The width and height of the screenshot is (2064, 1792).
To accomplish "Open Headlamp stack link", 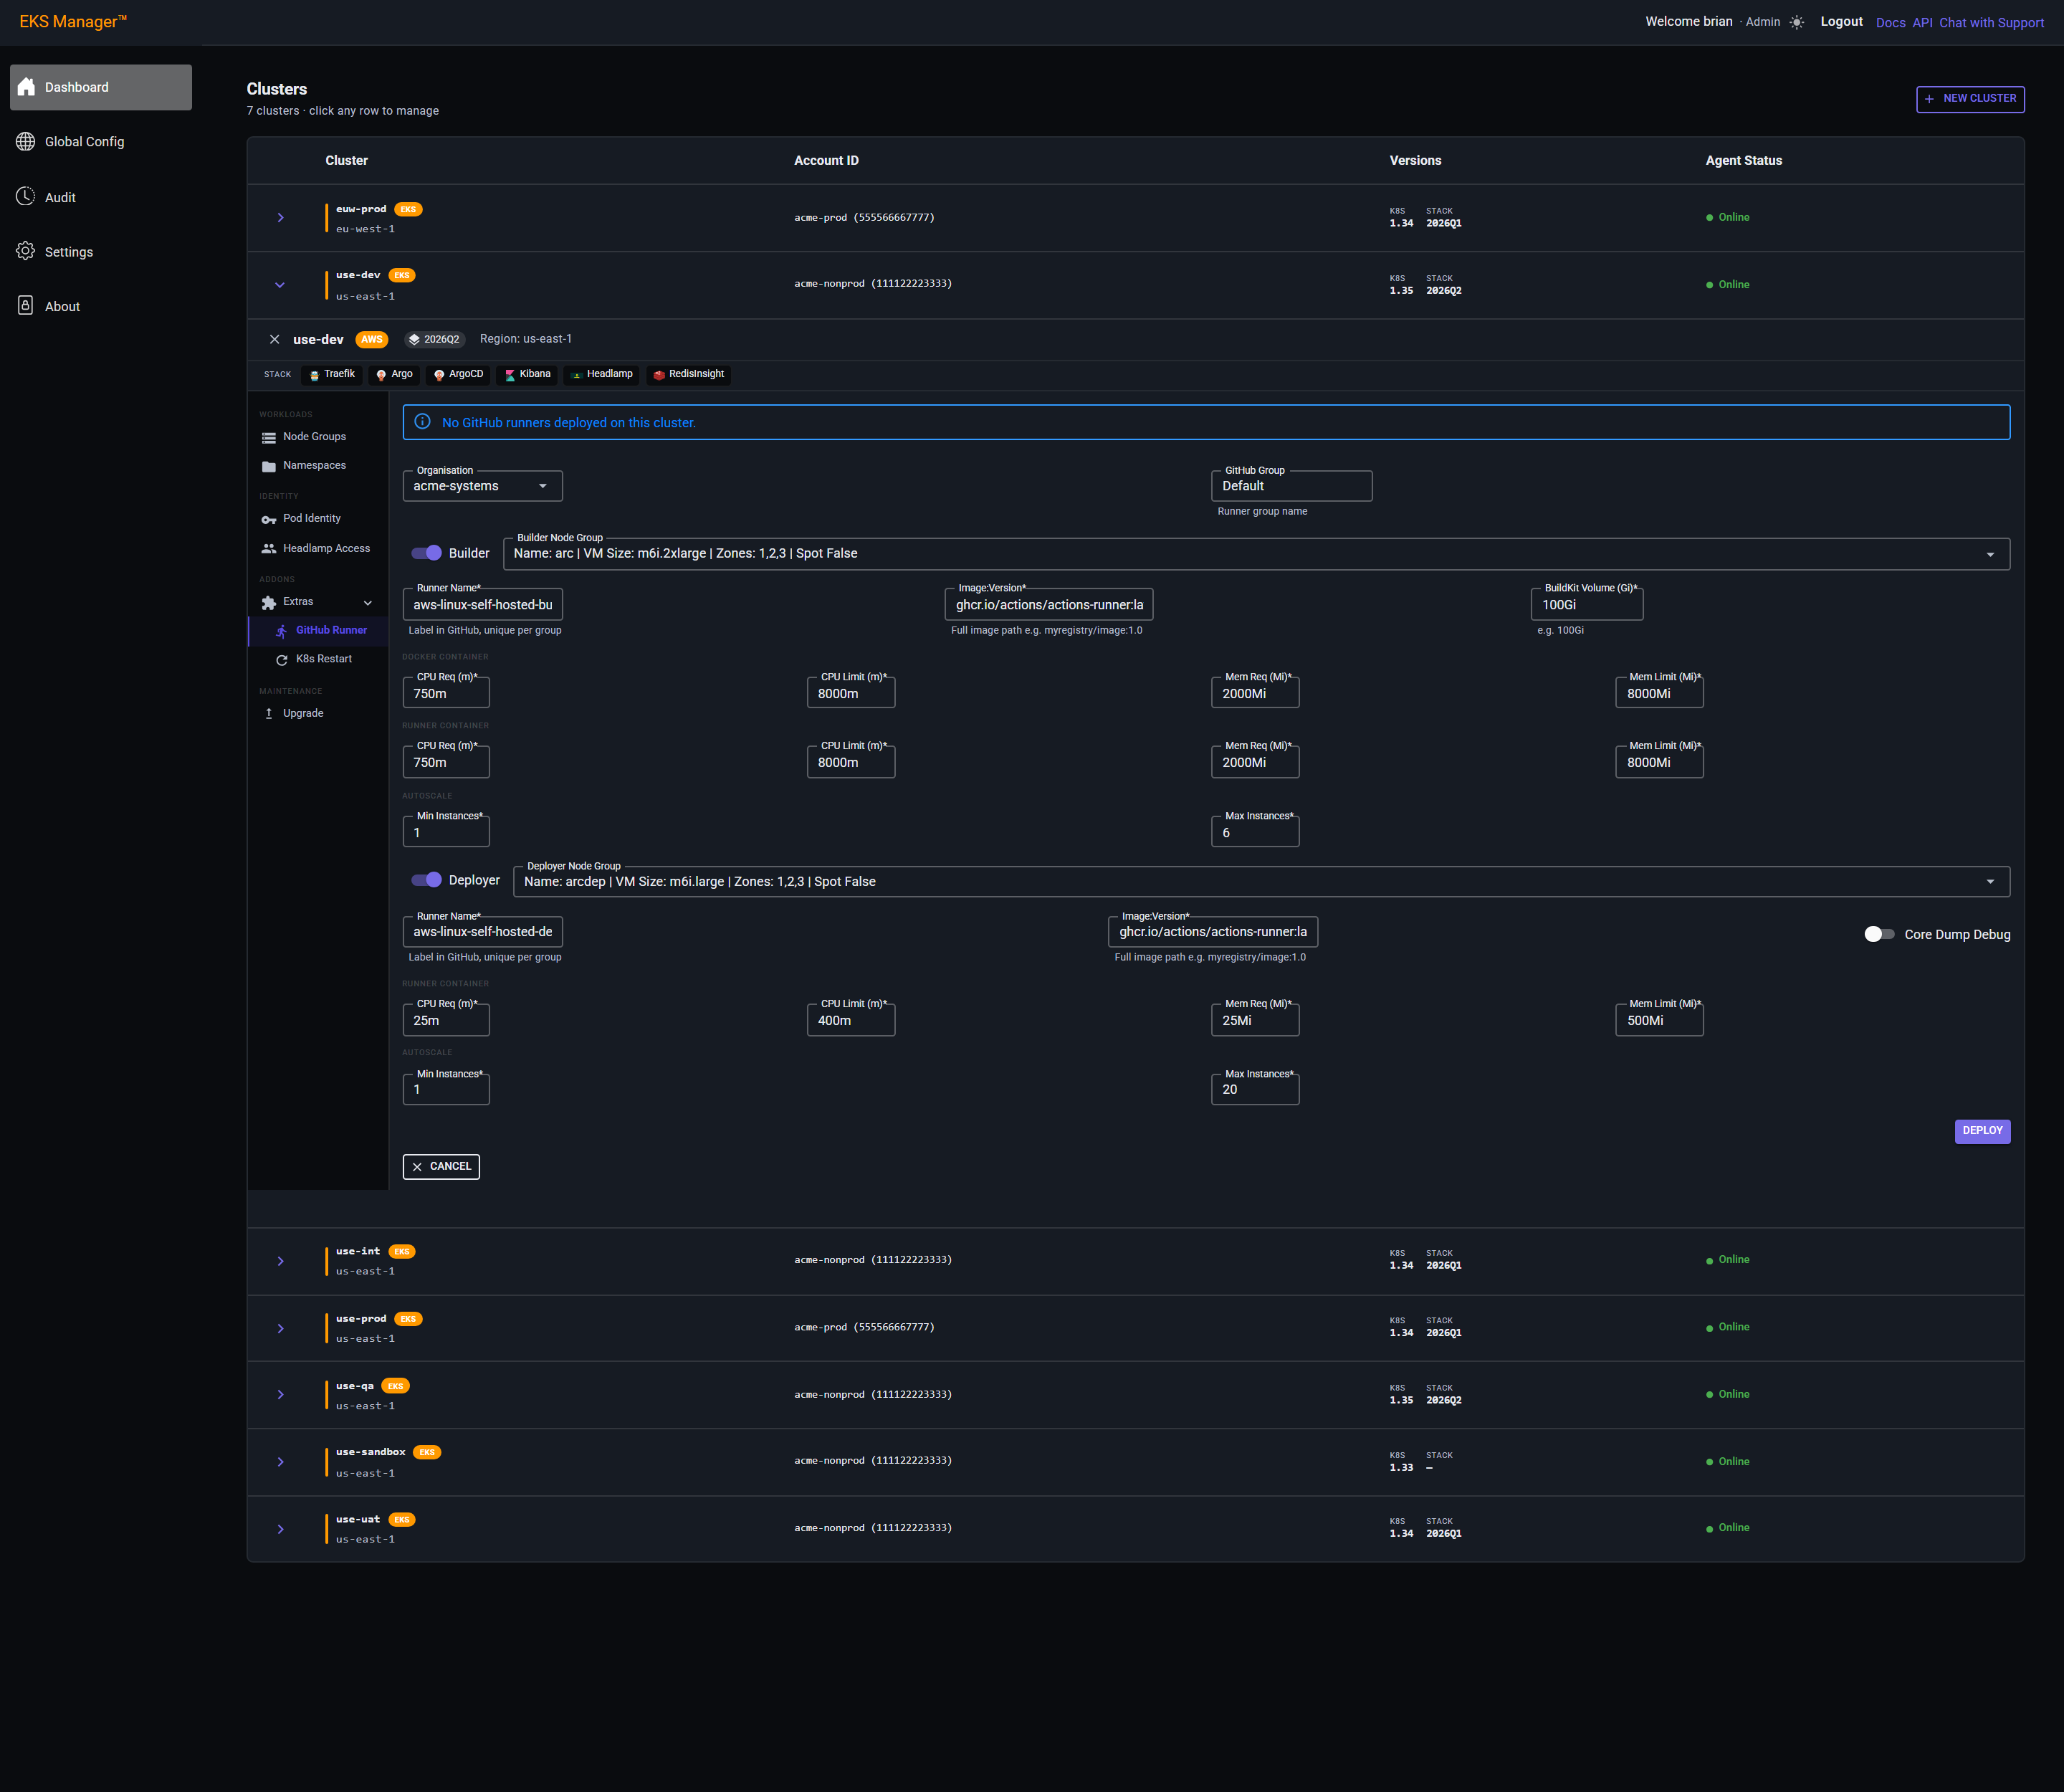I will point(601,374).
